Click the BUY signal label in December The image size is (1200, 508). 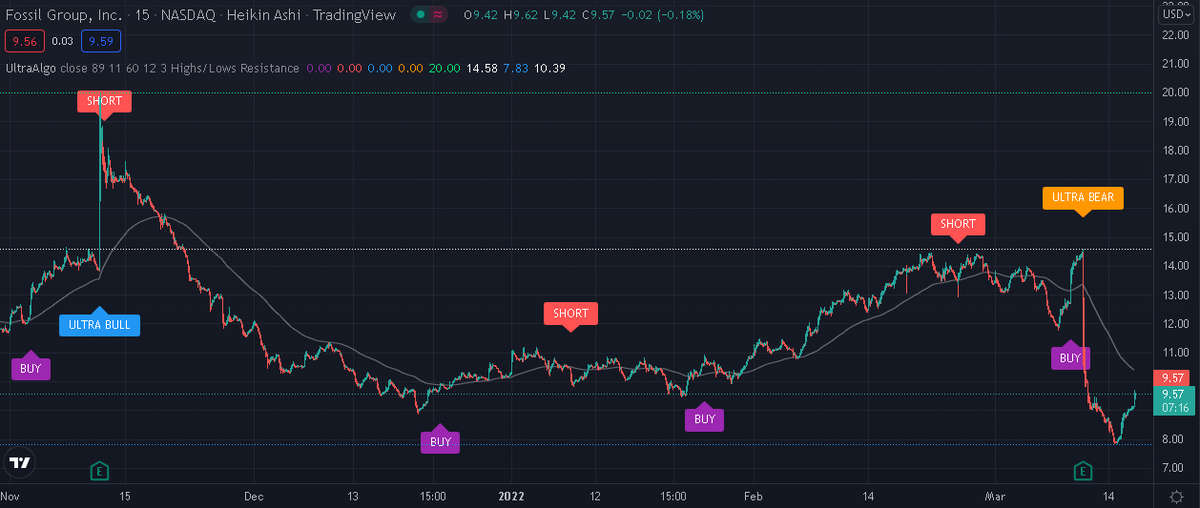coord(441,441)
